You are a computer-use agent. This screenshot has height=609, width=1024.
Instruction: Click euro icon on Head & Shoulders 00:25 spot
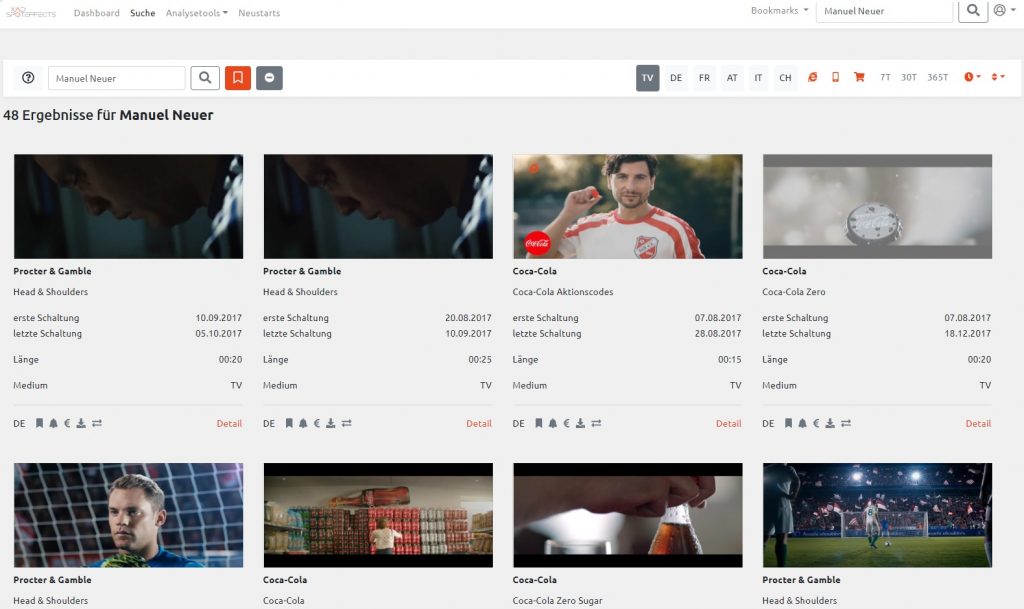[317, 423]
